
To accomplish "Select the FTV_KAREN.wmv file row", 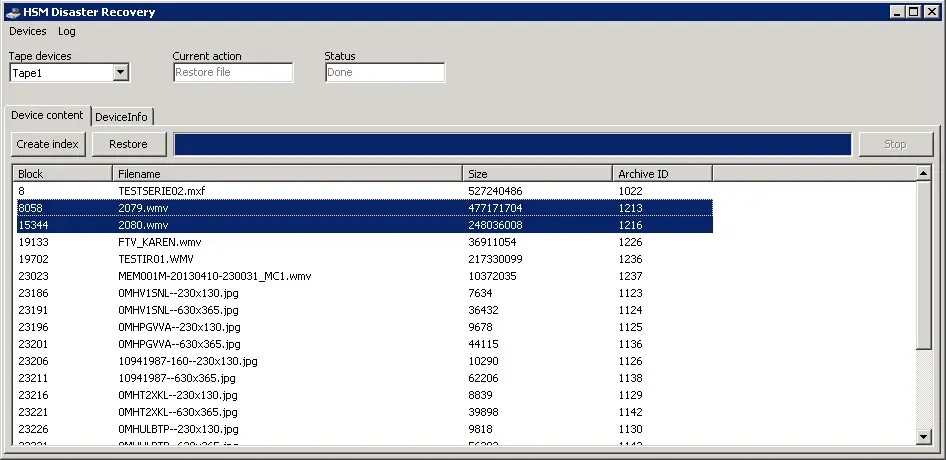I will tap(159, 242).
